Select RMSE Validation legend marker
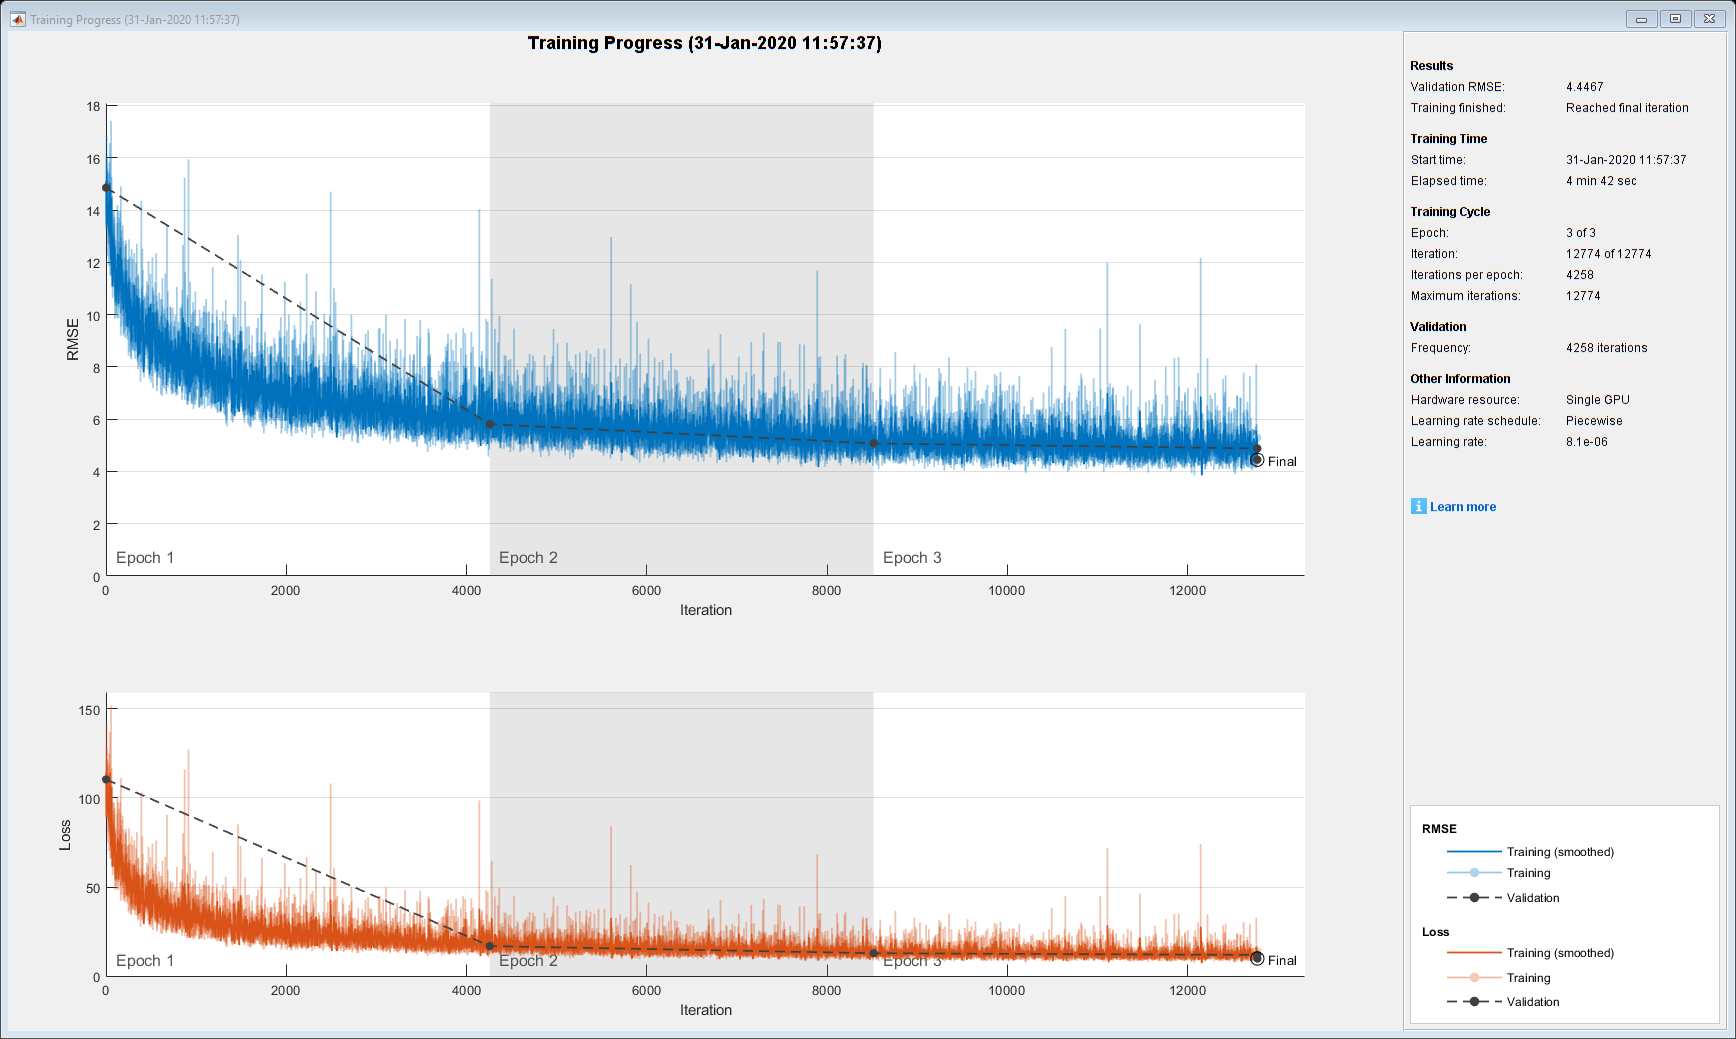Viewport: 1736px width, 1039px height. [1474, 897]
